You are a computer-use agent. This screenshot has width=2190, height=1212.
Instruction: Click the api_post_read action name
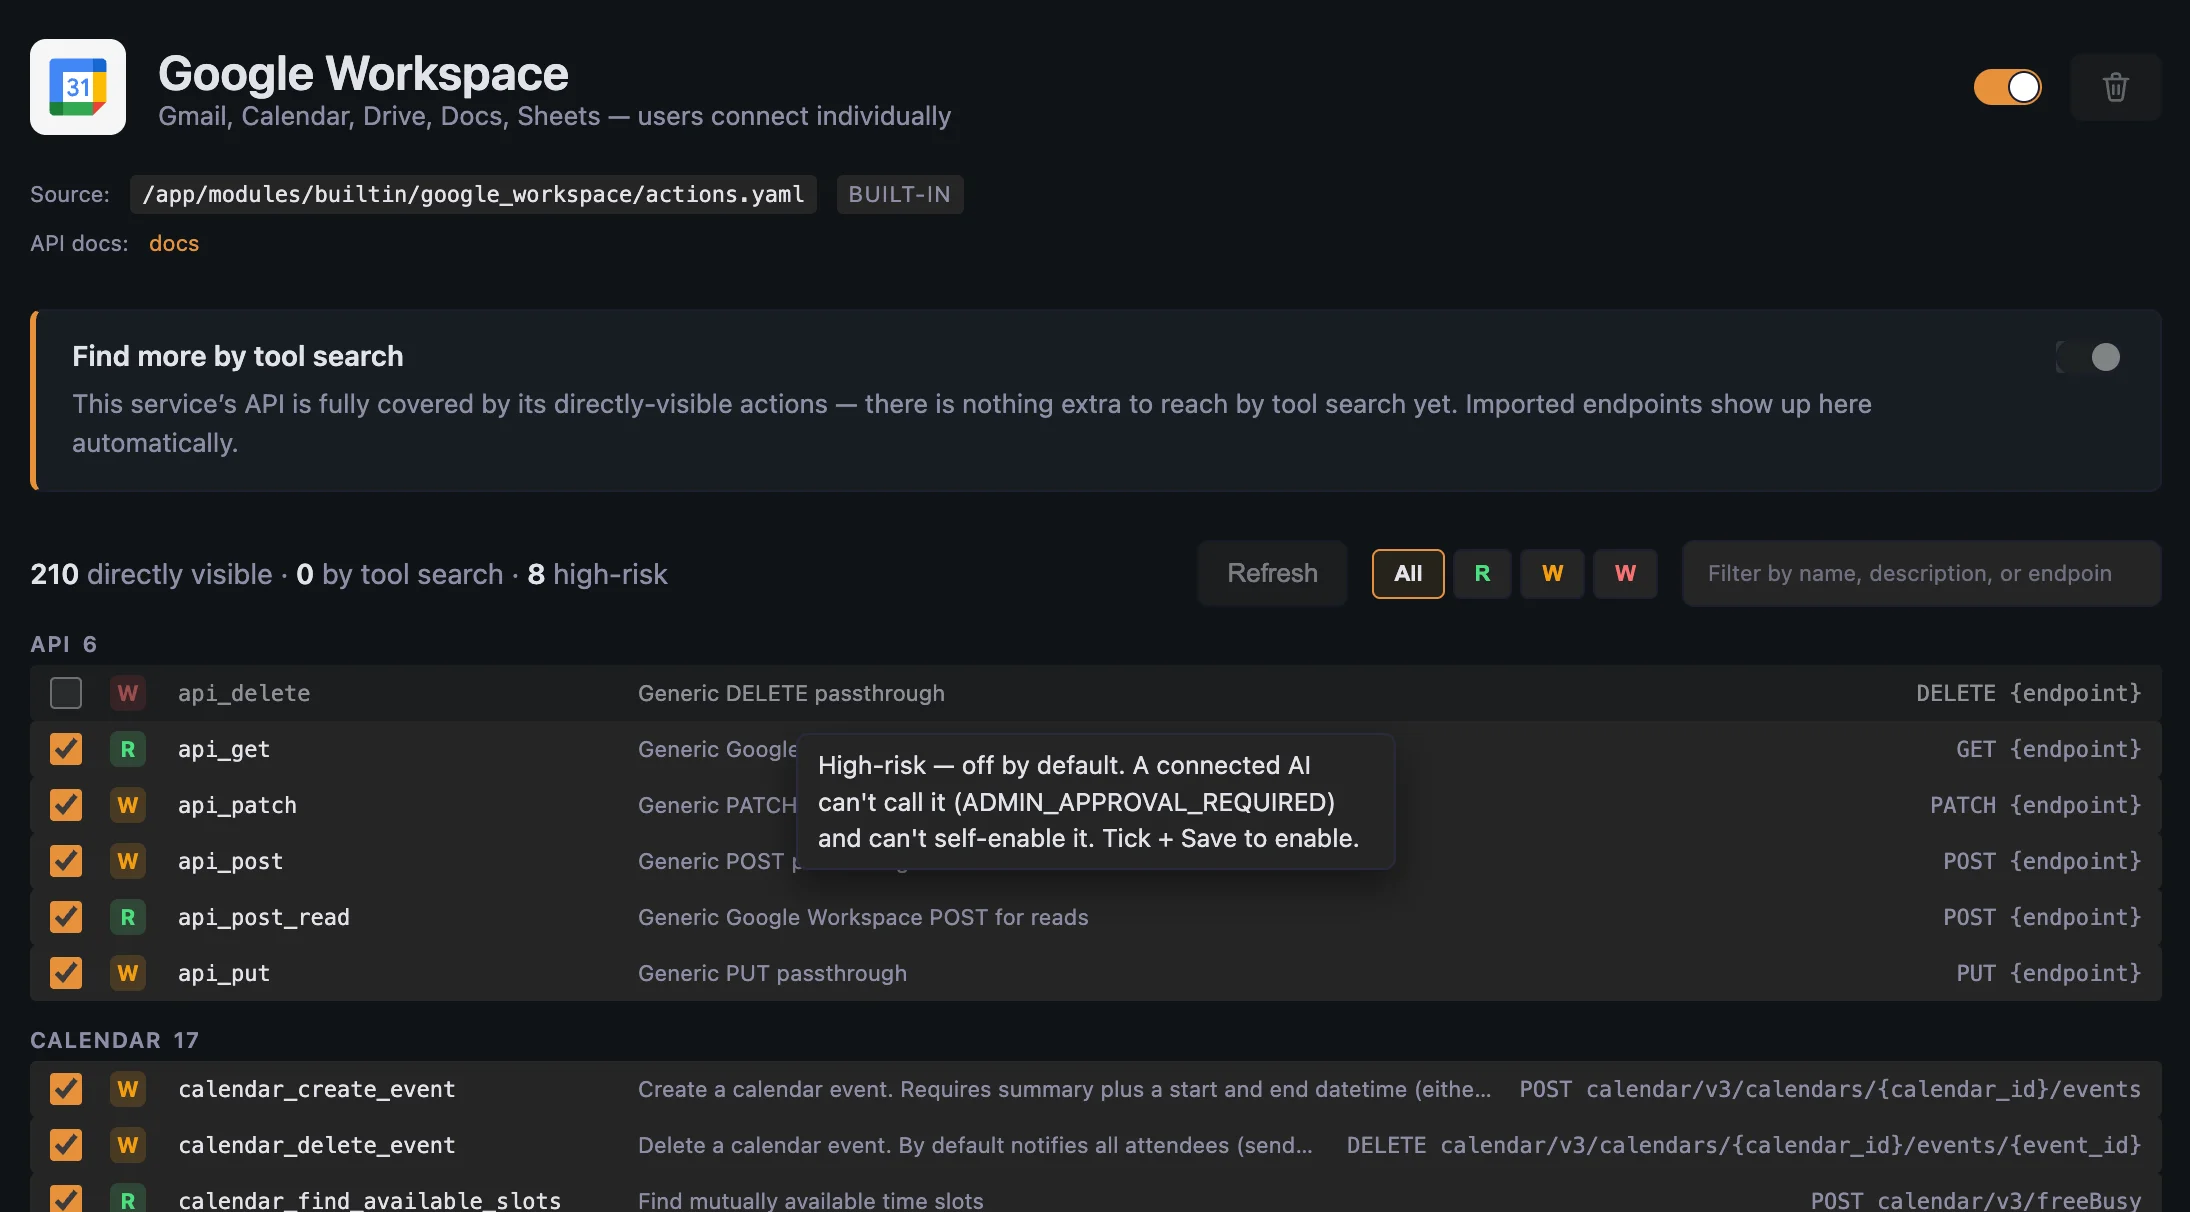[264, 917]
